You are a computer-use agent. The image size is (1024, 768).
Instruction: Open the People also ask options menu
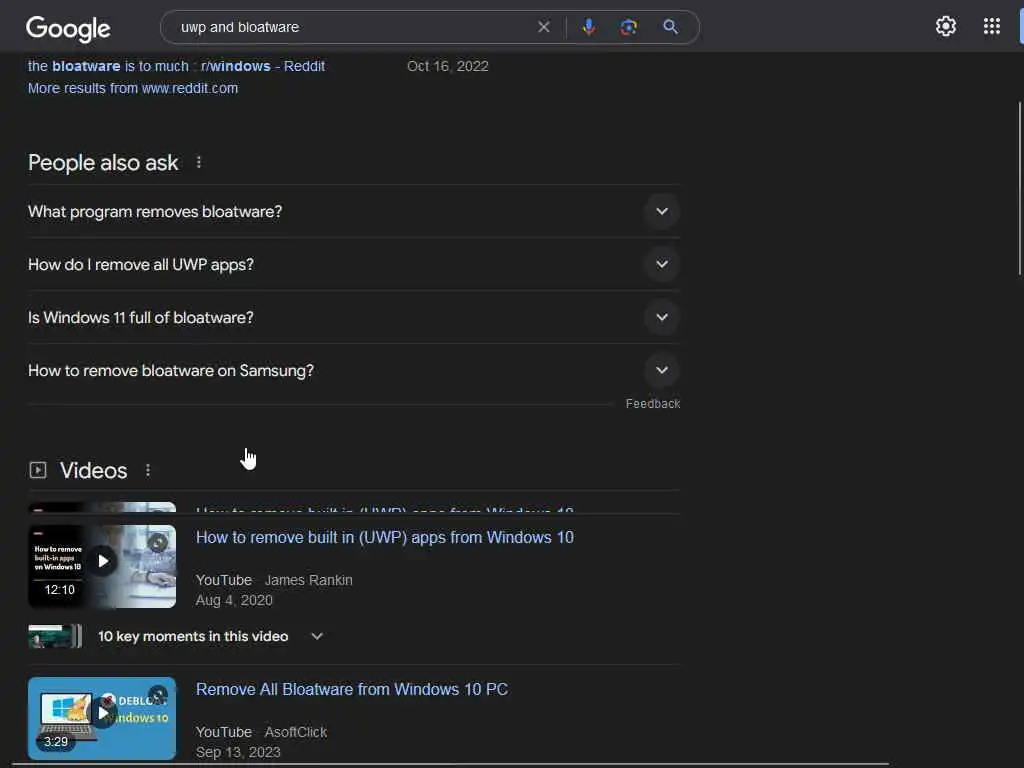[199, 162]
